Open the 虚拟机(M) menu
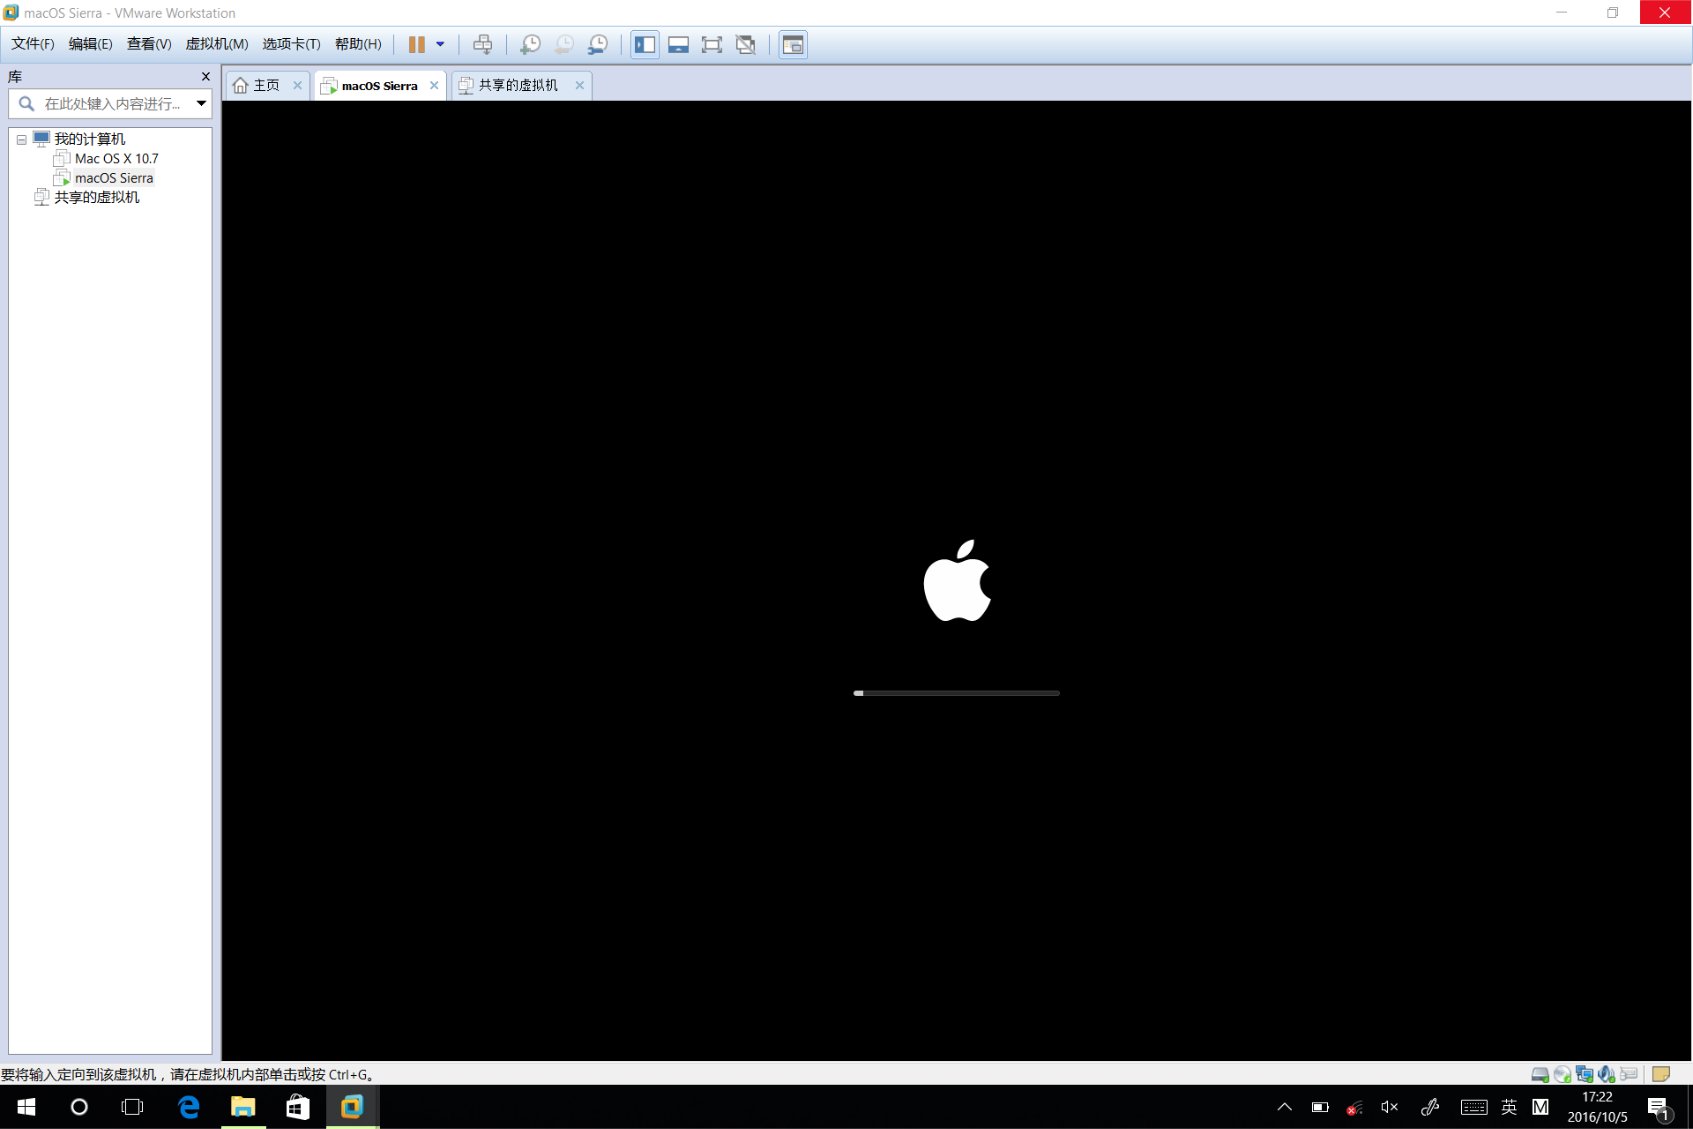Screen dimensions: 1693x1129 point(216,44)
